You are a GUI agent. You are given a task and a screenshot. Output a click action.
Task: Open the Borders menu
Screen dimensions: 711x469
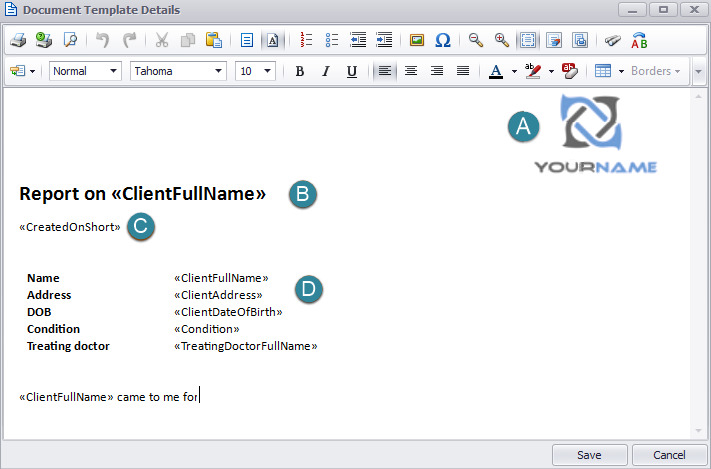tap(656, 71)
